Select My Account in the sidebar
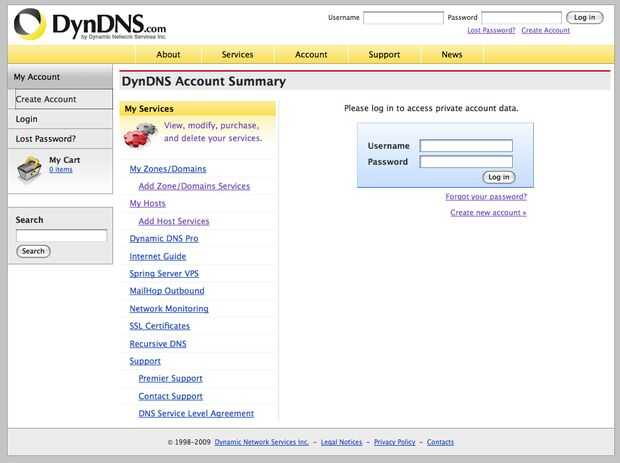The image size is (620, 463). click(x=60, y=77)
